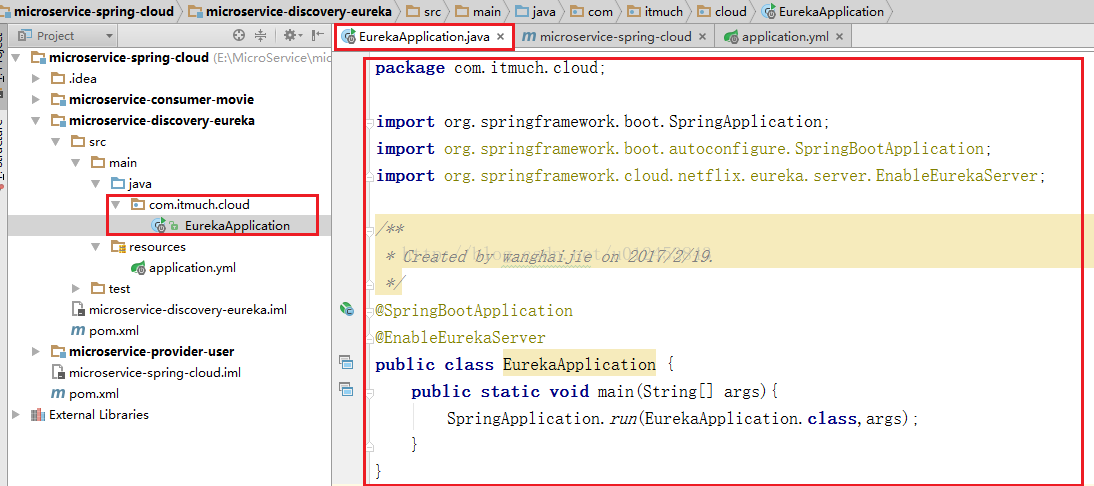
Task: Click microservice-spring-cloud in navigation breadcrumb
Action: 93,11
